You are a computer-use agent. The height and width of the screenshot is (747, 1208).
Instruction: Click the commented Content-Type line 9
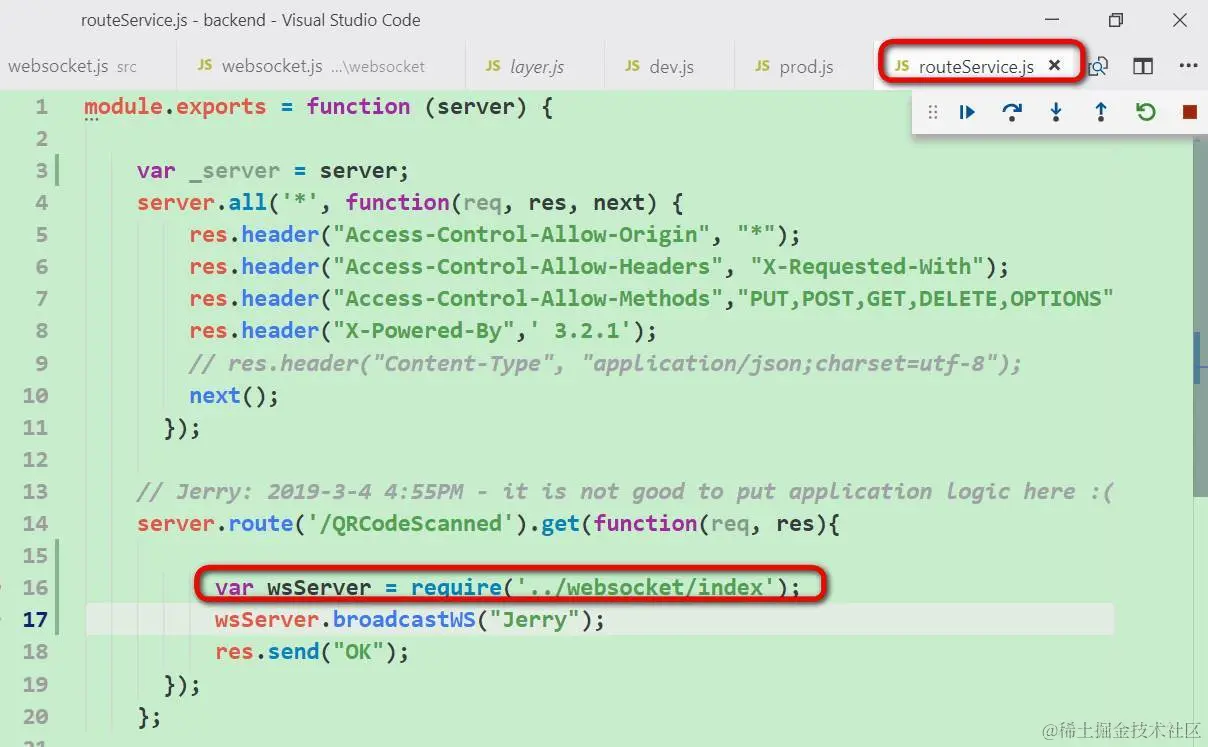[605, 363]
